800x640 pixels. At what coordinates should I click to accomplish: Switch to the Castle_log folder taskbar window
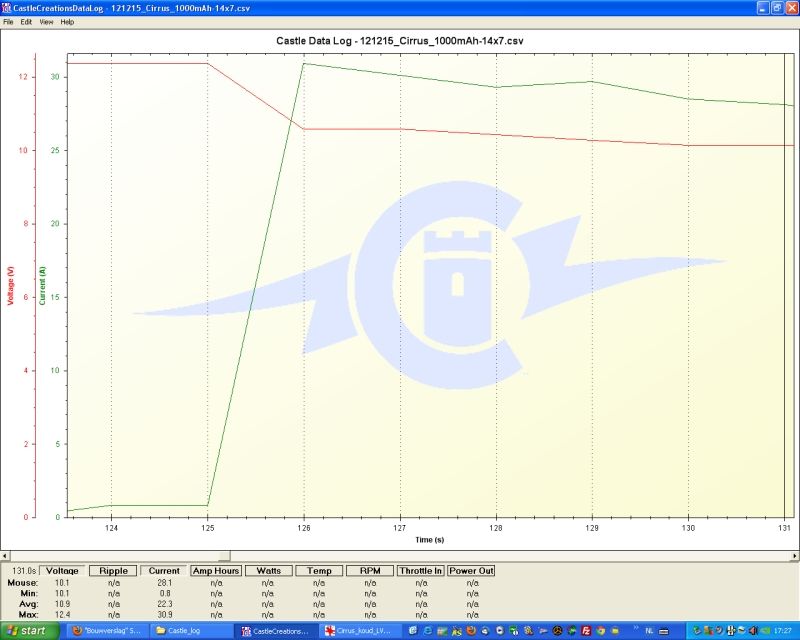193,631
